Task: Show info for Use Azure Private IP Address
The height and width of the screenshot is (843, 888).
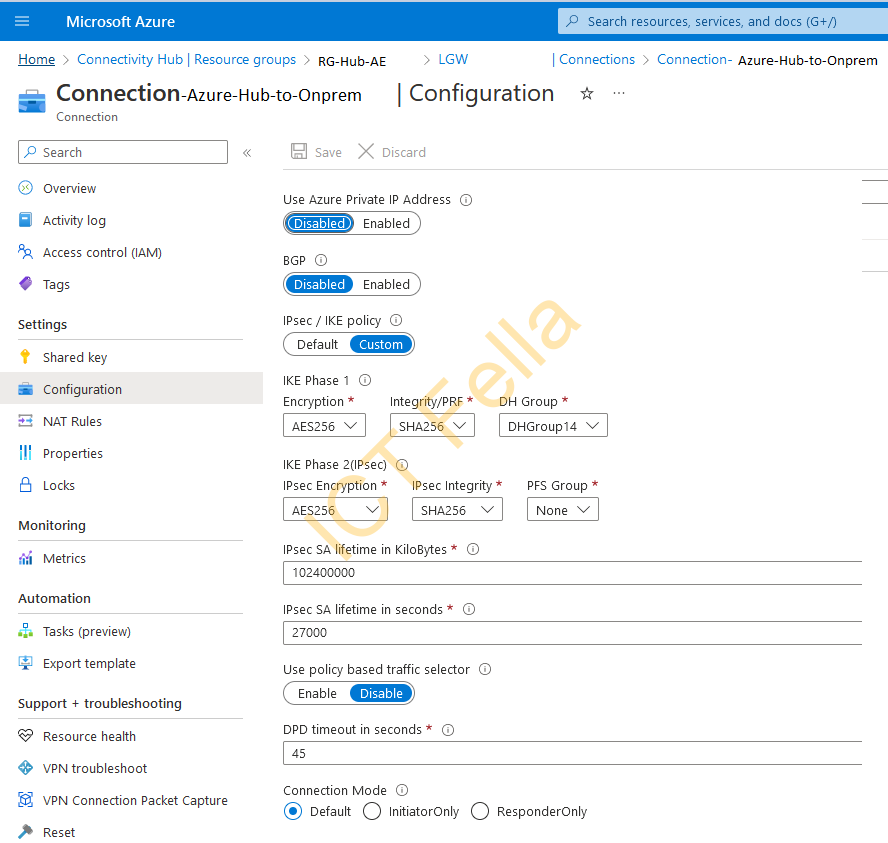Action: pyautogui.click(x=466, y=200)
